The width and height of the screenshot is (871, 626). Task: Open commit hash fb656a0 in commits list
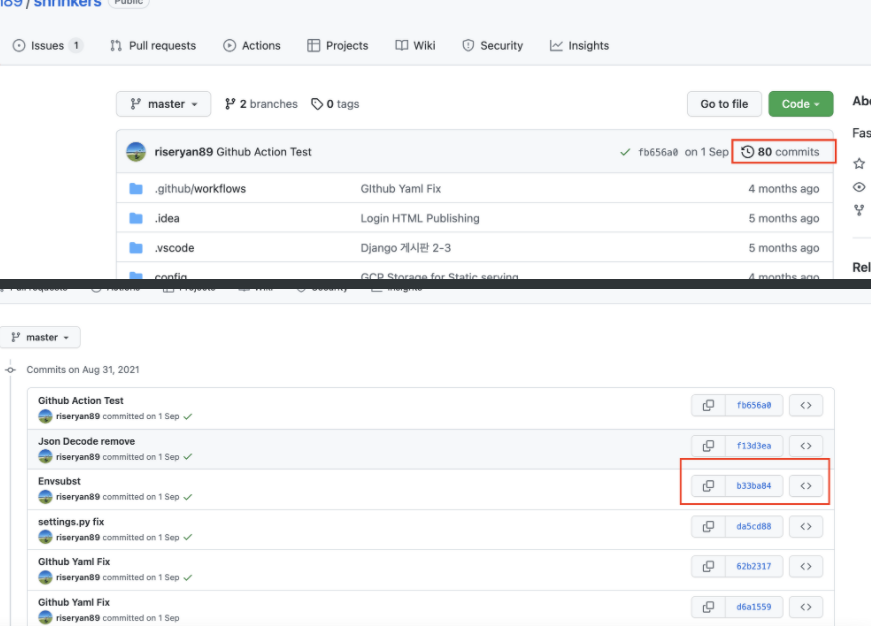coord(754,405)
